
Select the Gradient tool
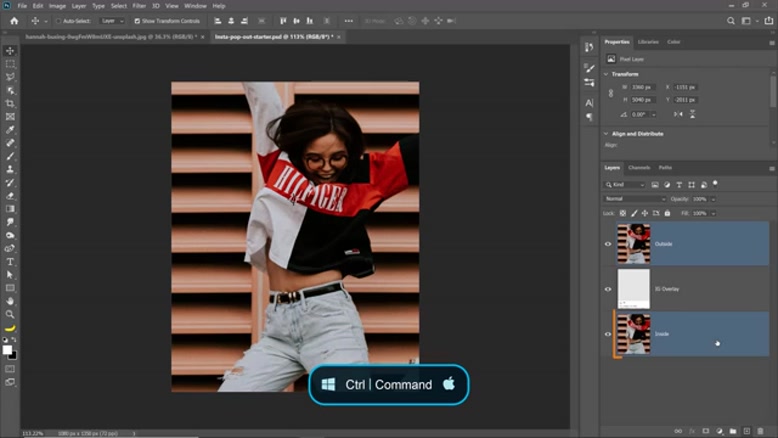click(x=10, y=209)
